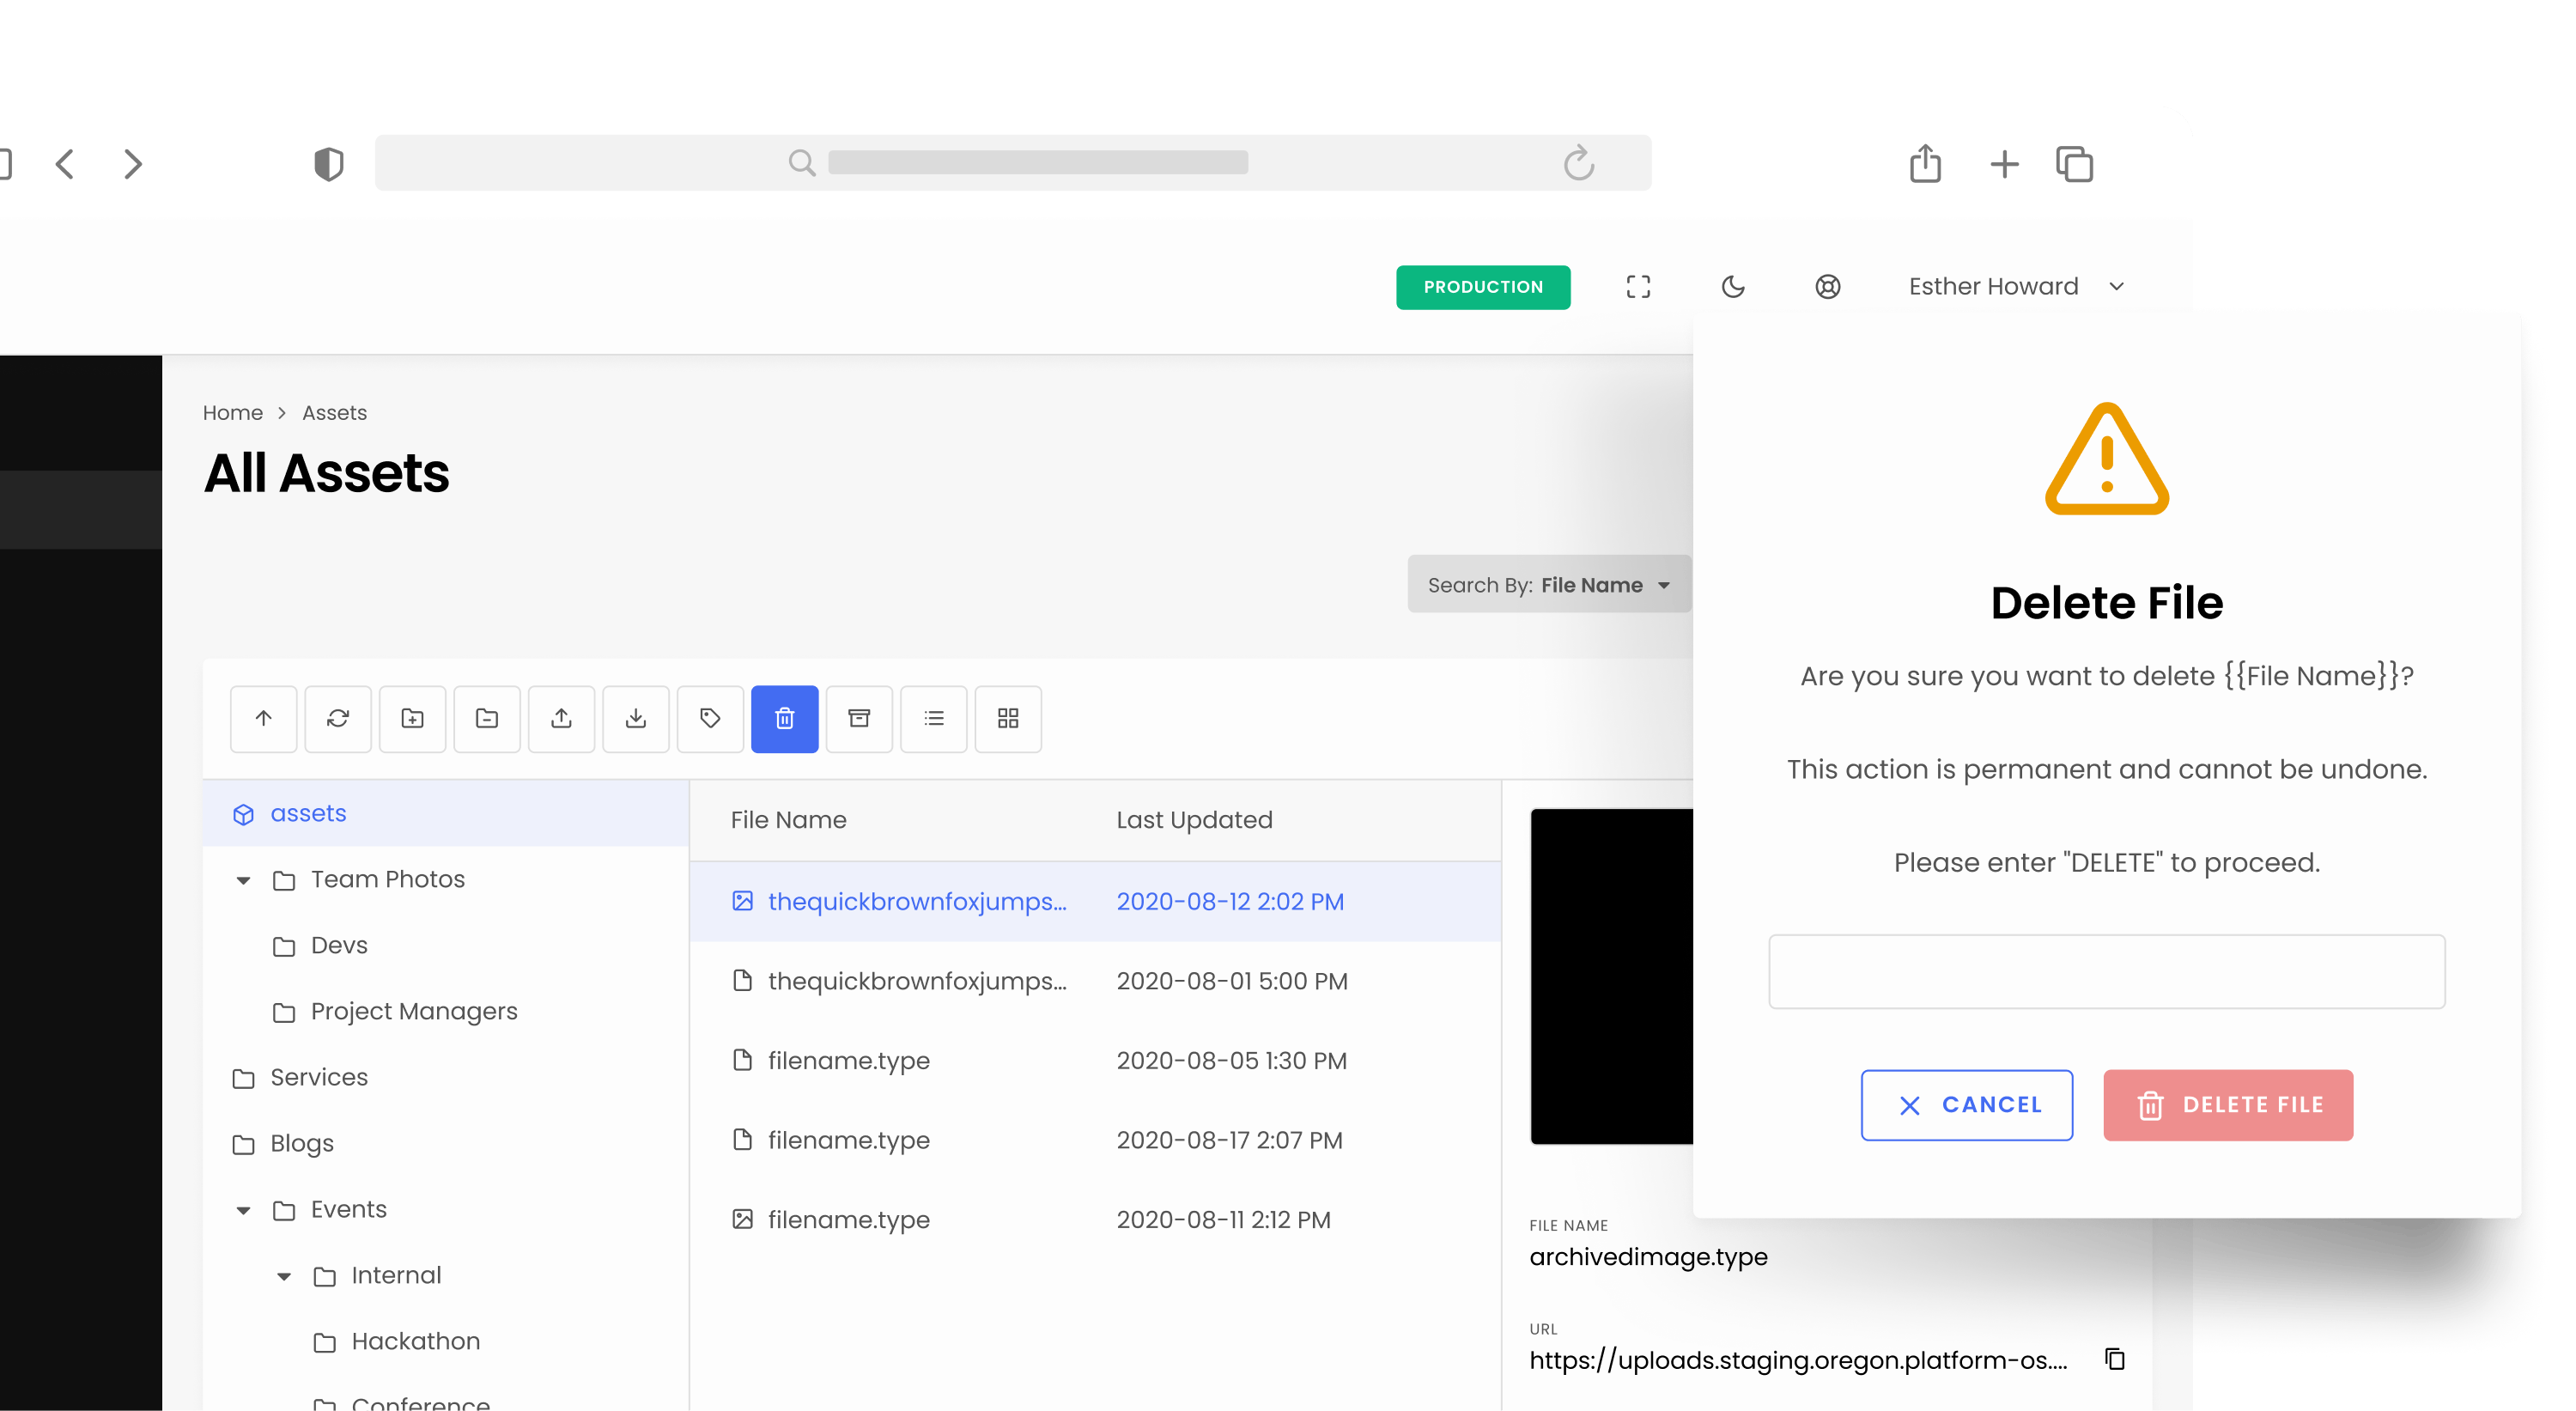Click the refresh assets icon

(338, 718)
